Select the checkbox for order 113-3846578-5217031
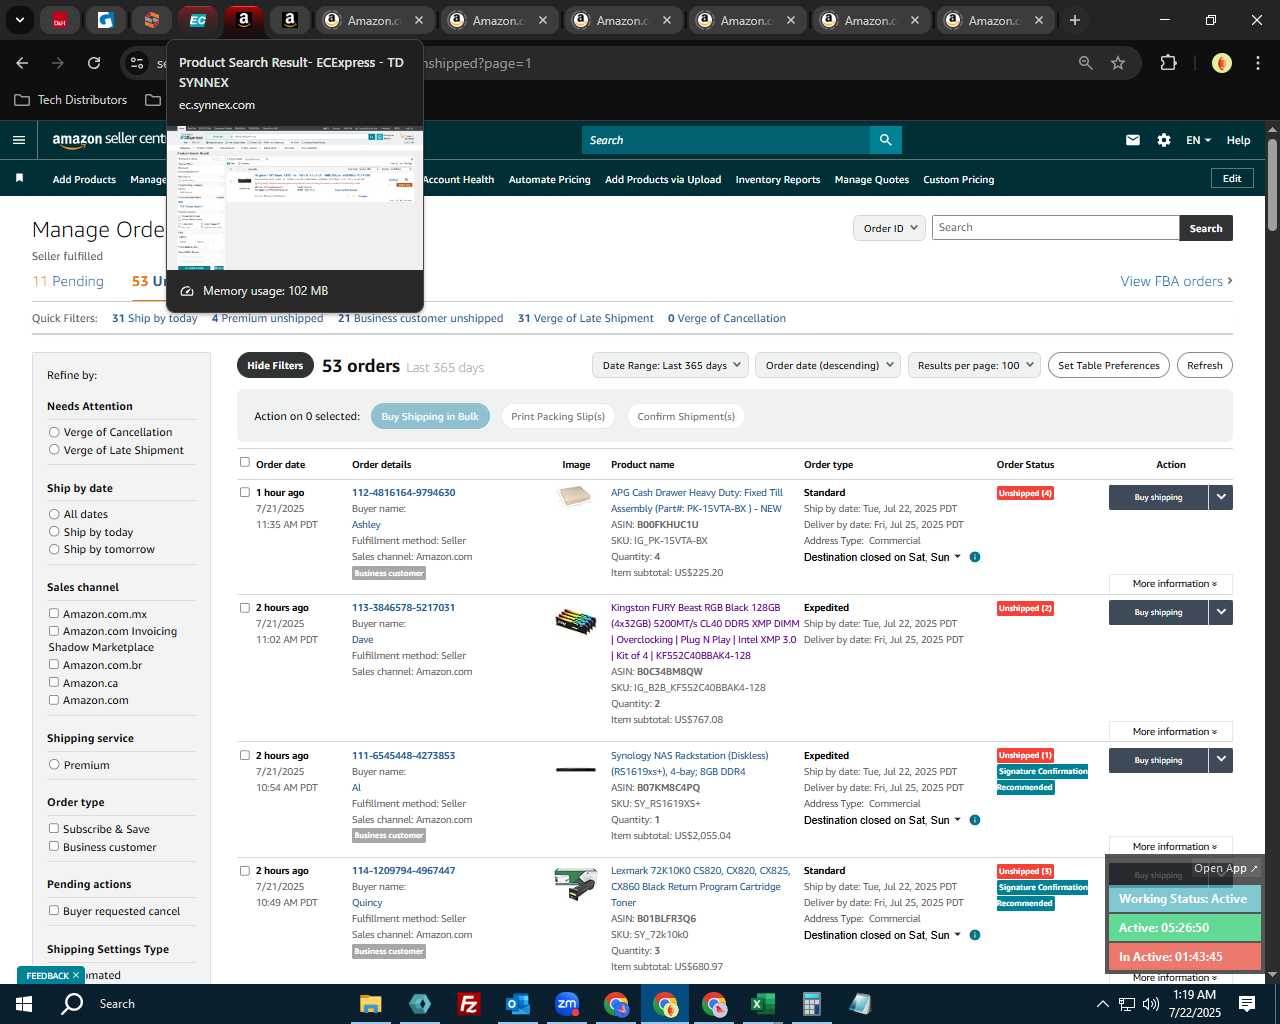The image size is (1280, 1024). pos(245,607)
